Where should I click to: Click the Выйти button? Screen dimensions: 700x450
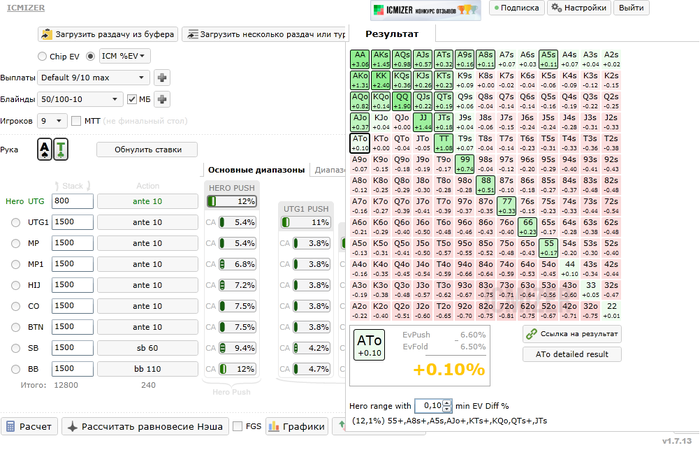(x=631, y=8)
